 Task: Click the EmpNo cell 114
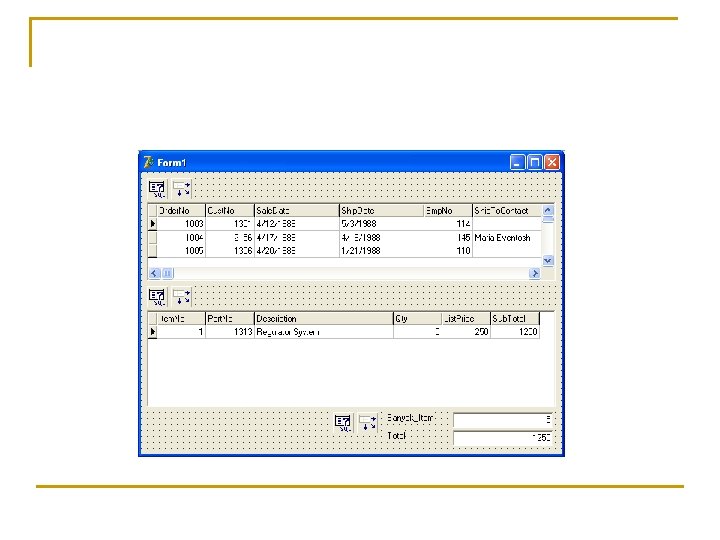[x=448, y=224]
